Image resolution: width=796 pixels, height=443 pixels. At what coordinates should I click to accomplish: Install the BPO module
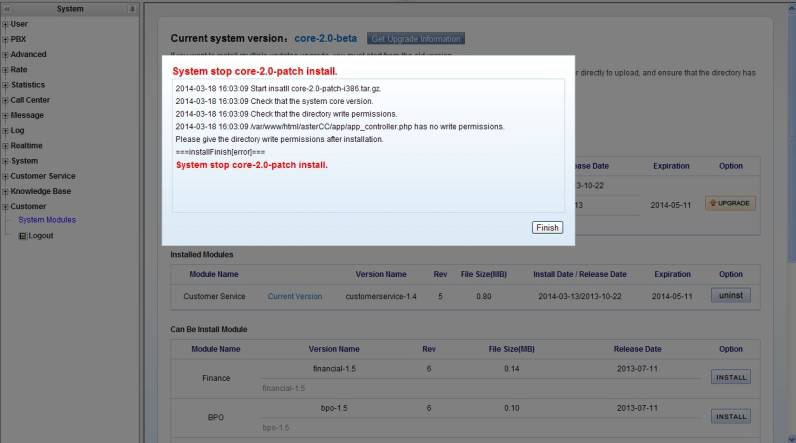(x=730, y=416)
